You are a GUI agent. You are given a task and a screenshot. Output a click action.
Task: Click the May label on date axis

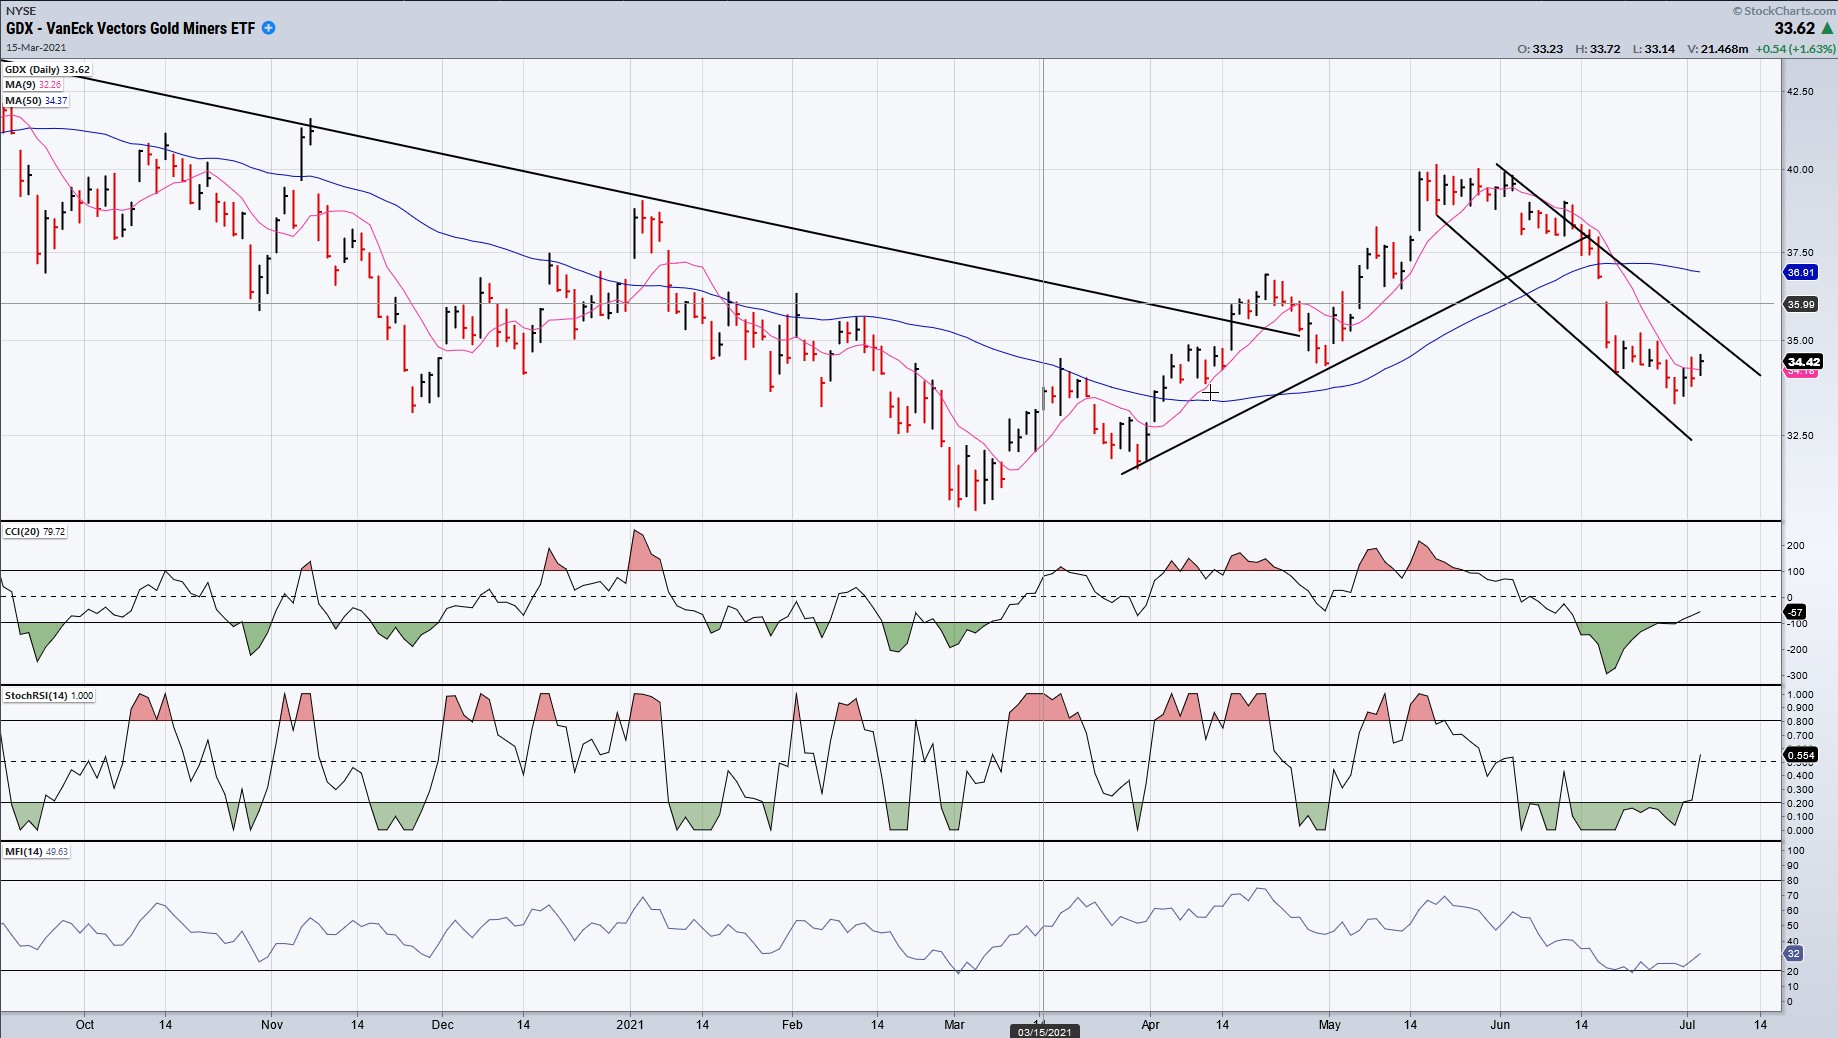[x=1329, y=1024]
